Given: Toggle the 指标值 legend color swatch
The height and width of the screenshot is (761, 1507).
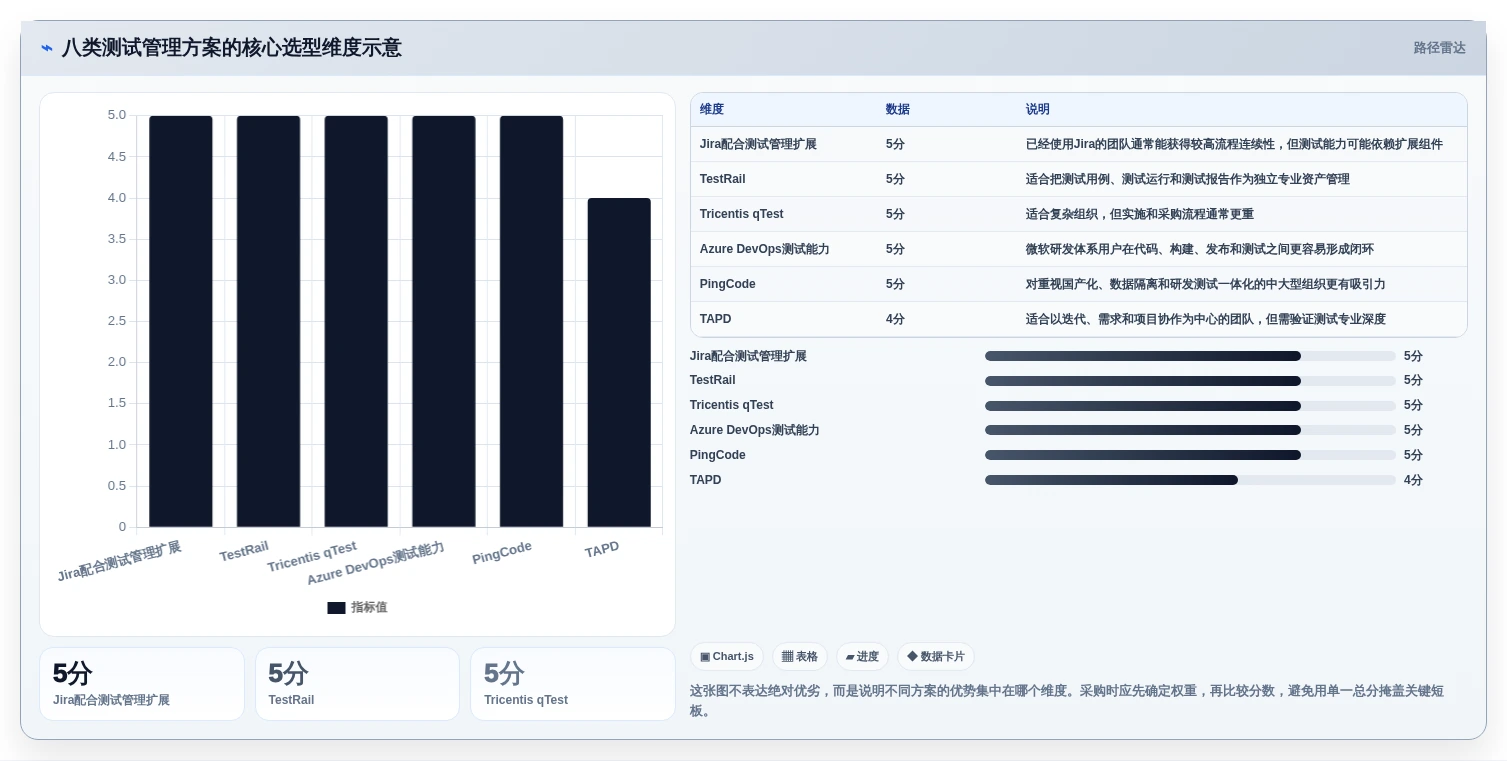Looking at the screenshot, I should click(336, 607).
